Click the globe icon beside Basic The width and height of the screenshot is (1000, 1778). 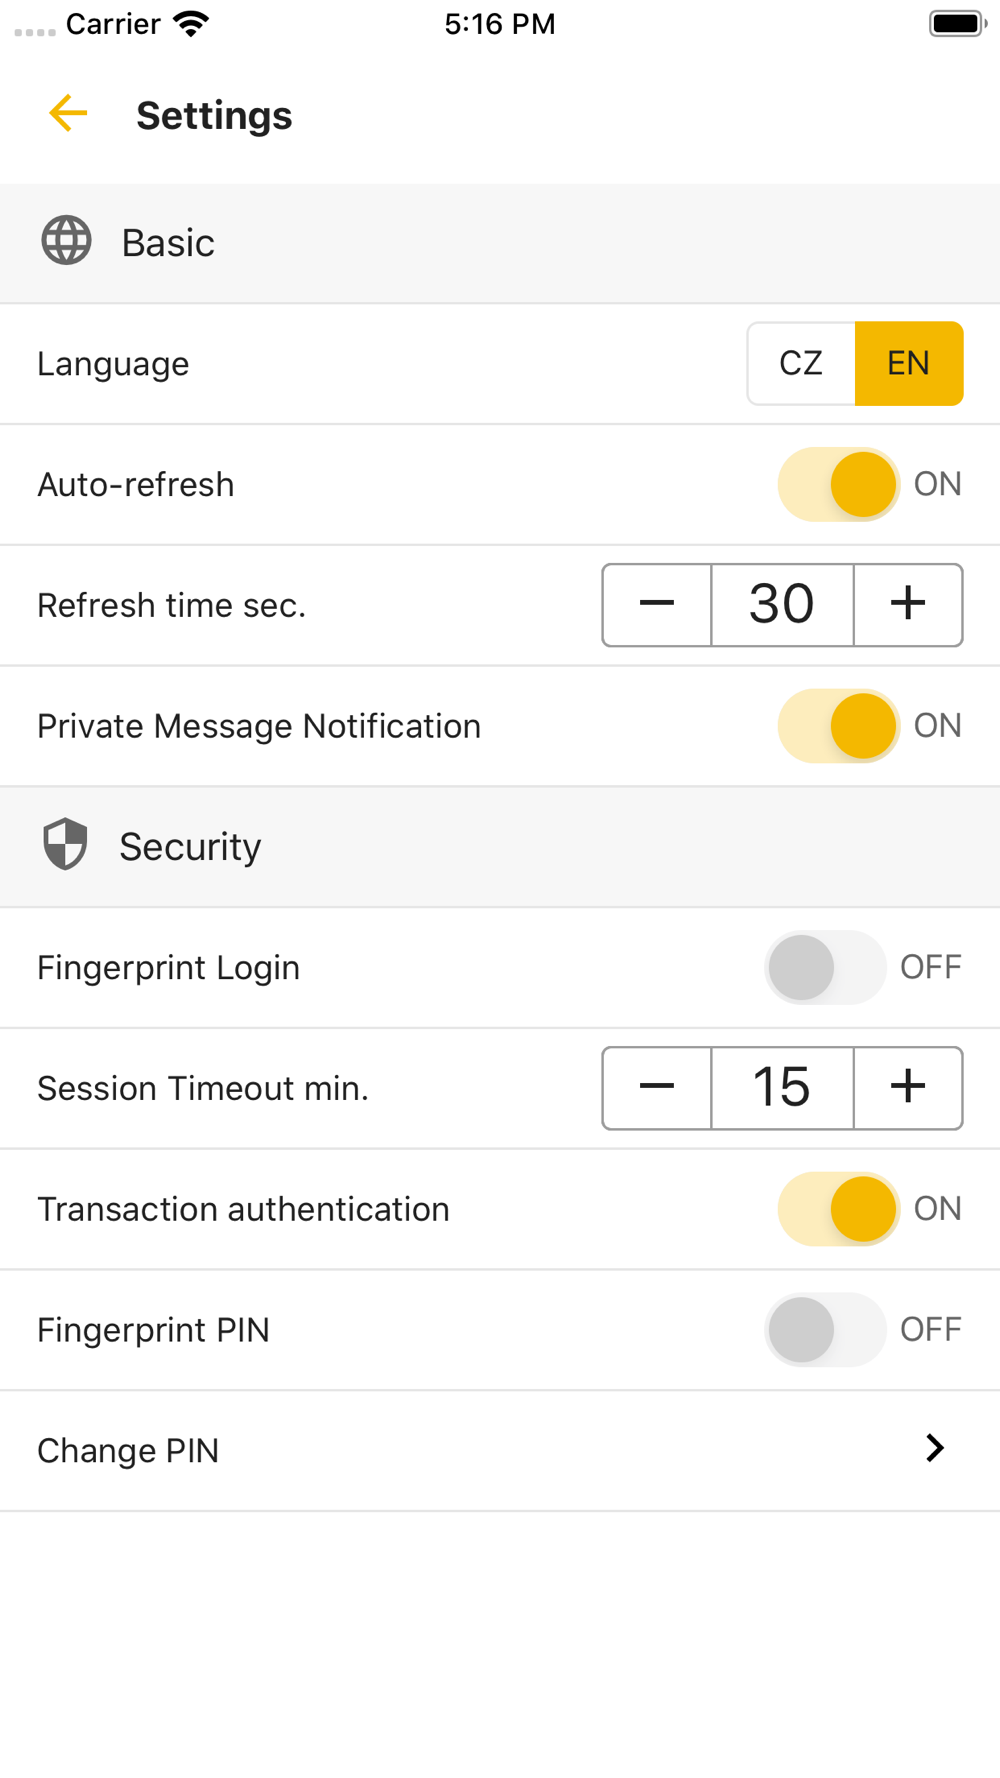tap(66, 241)
